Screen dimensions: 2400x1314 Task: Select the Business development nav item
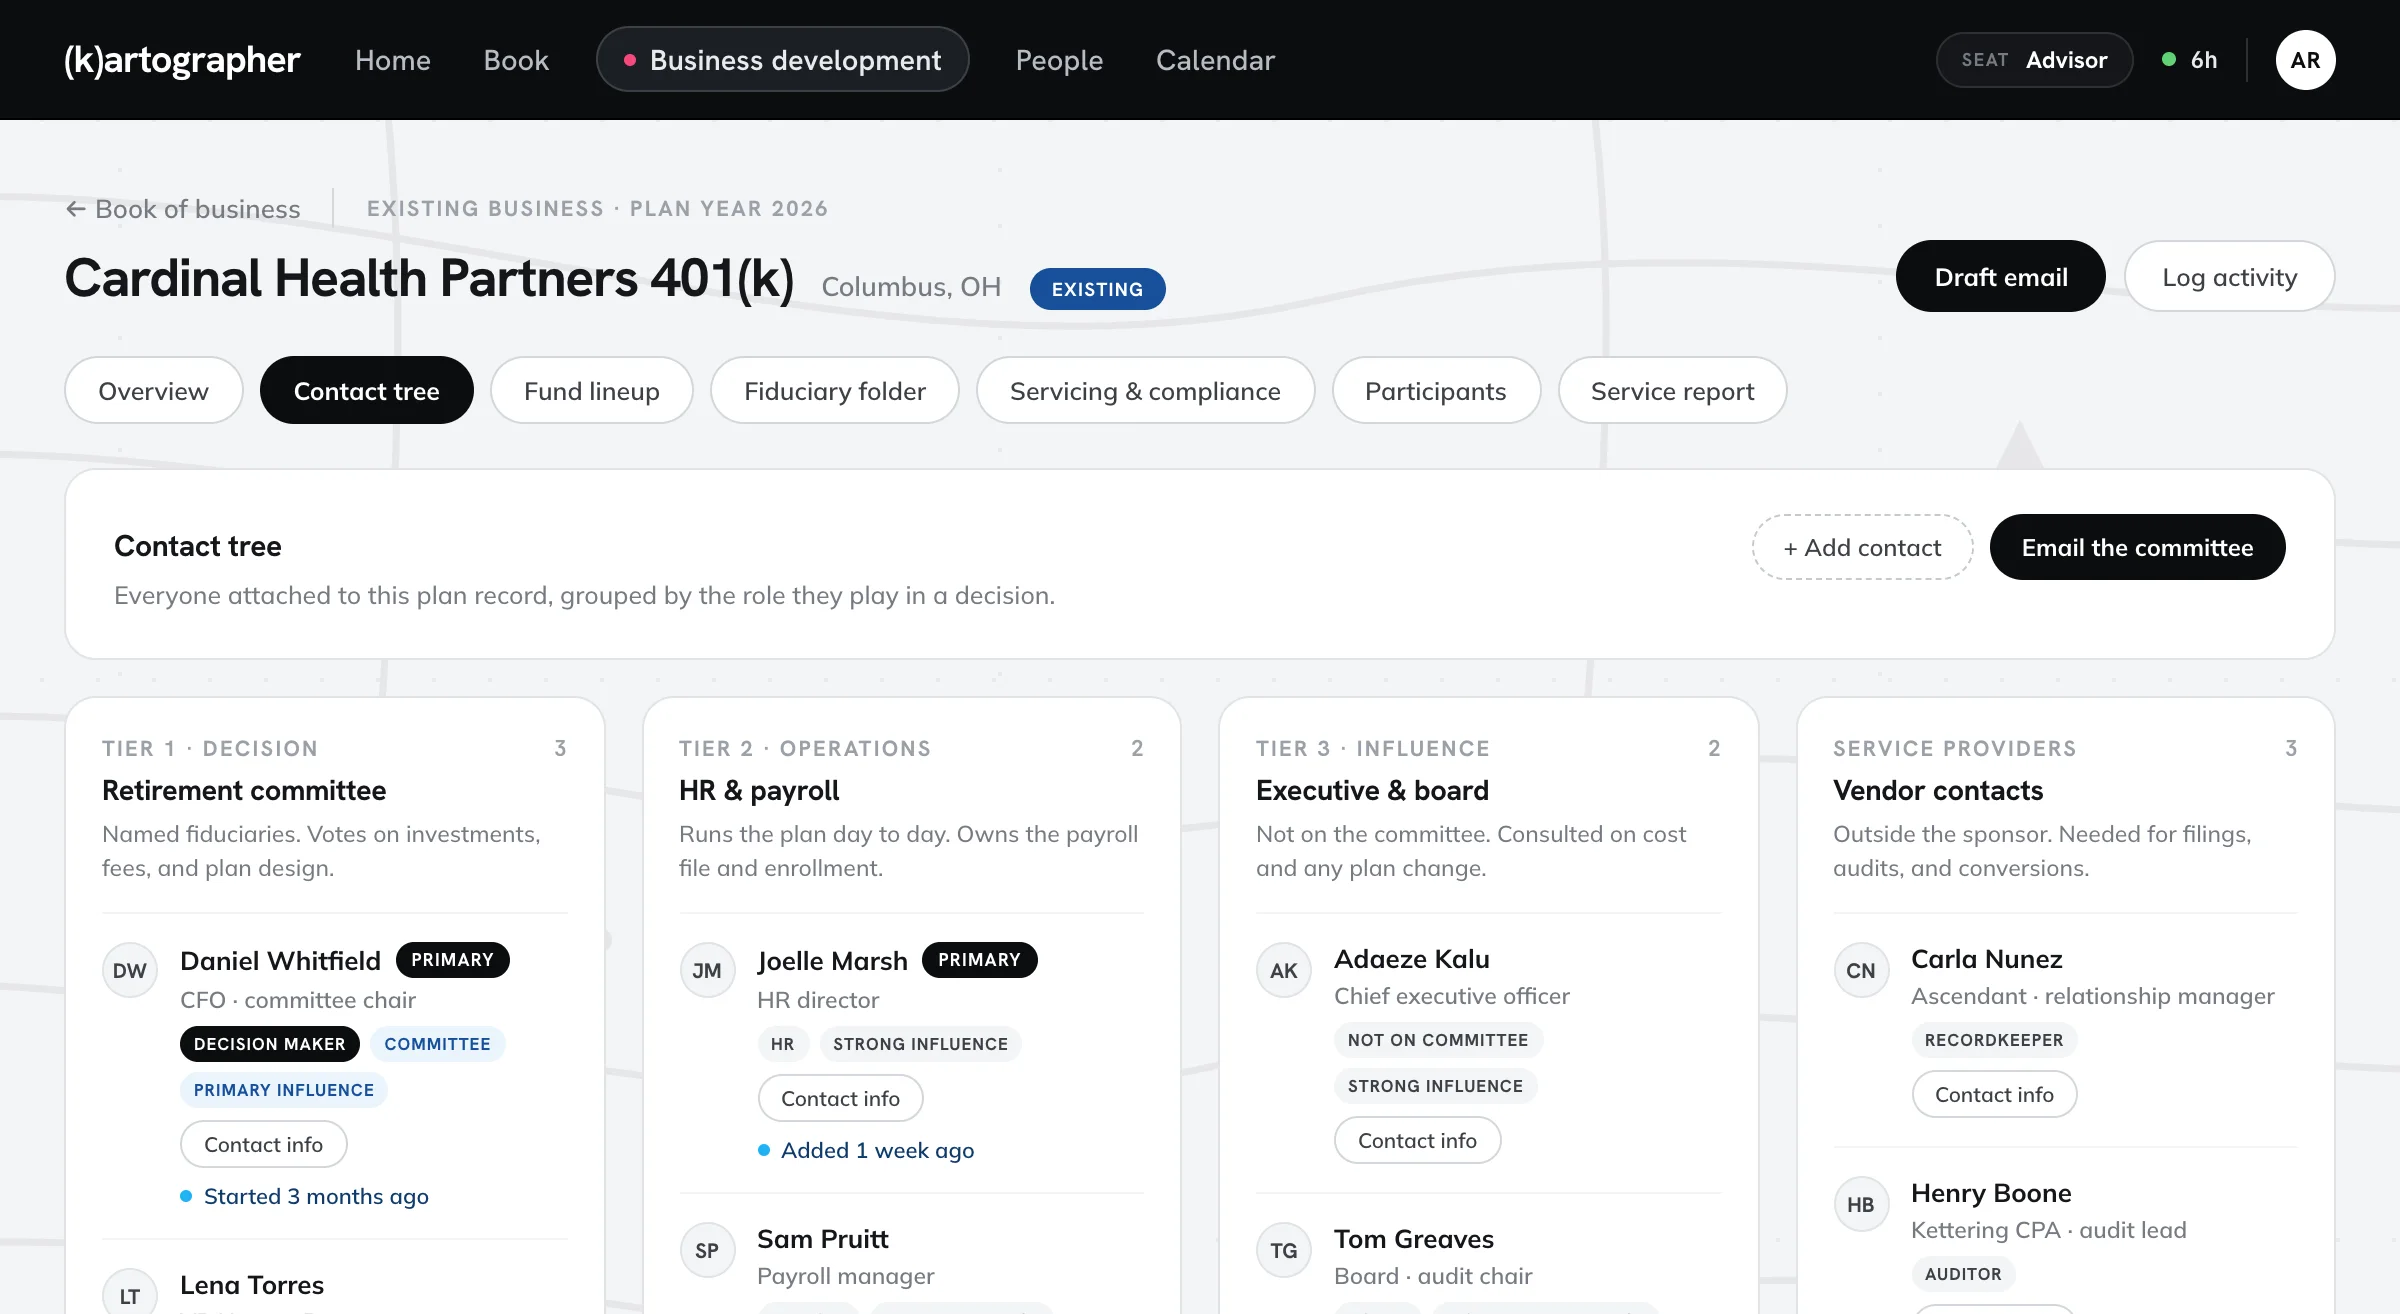tap(782, 60)
